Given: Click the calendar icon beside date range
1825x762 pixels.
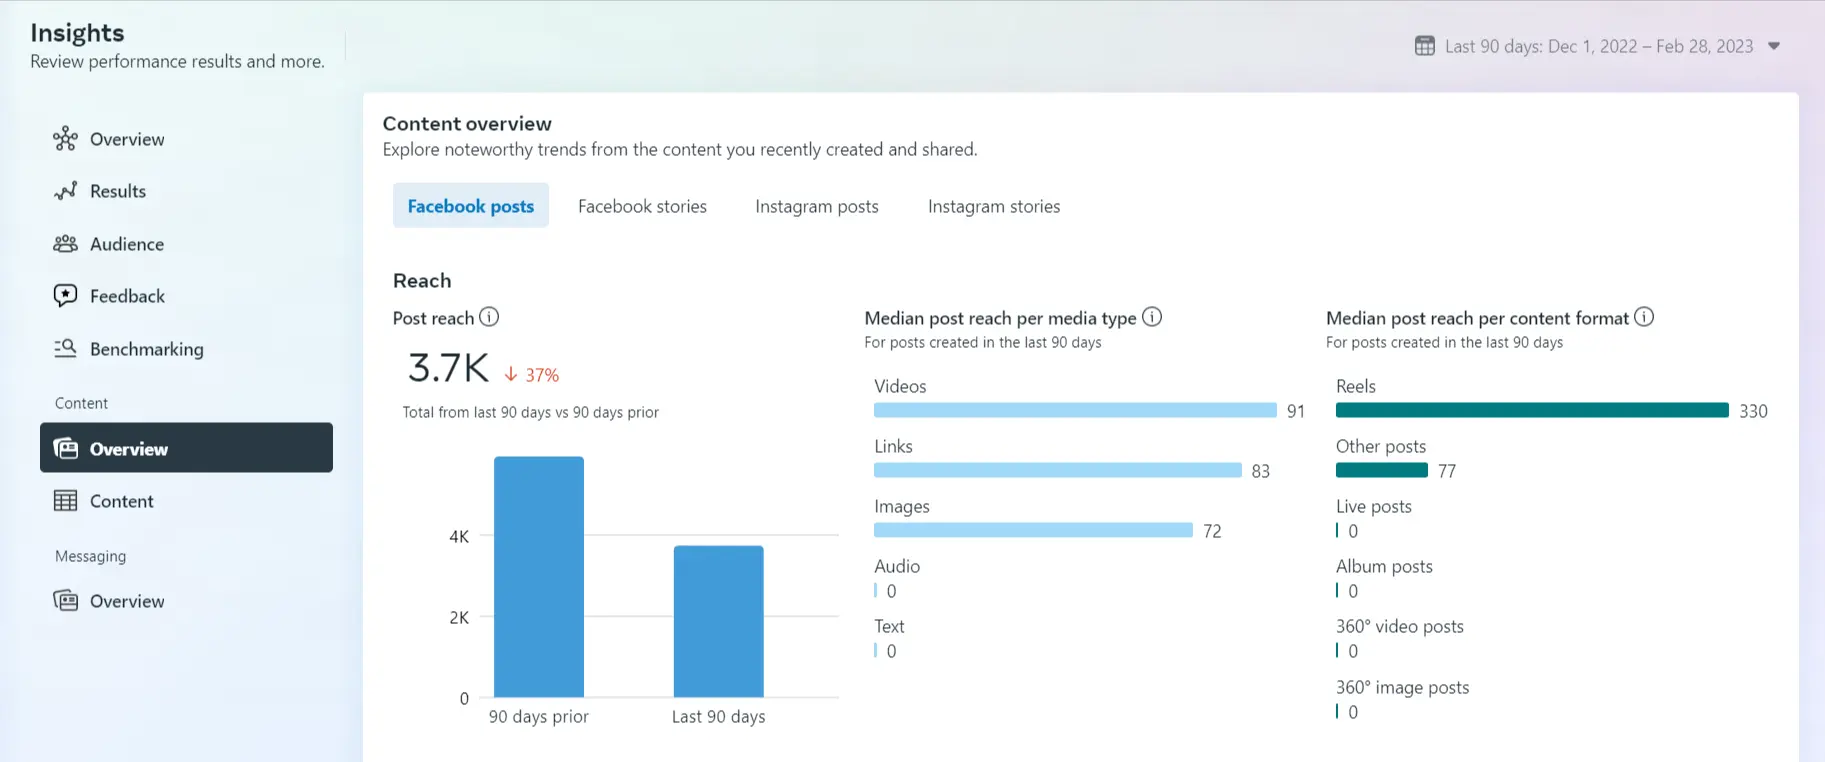Looking at the screenshot, I should point(1425,46).
